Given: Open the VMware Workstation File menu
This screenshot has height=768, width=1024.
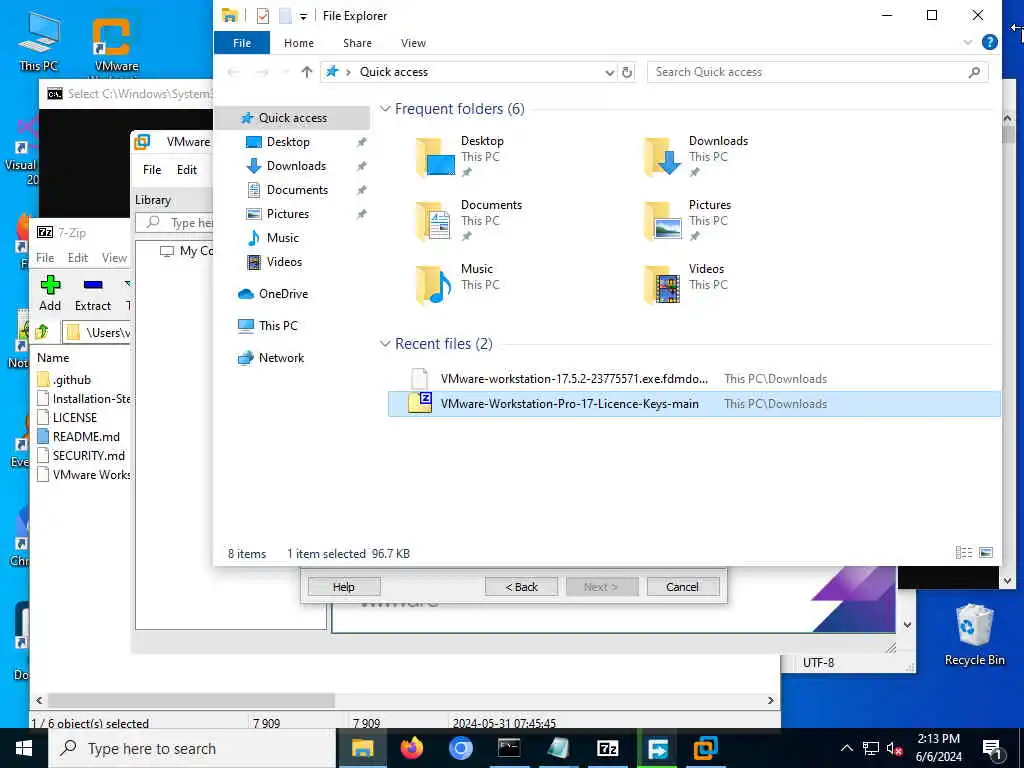Looking at the screenshot, I should coord(152,170).
